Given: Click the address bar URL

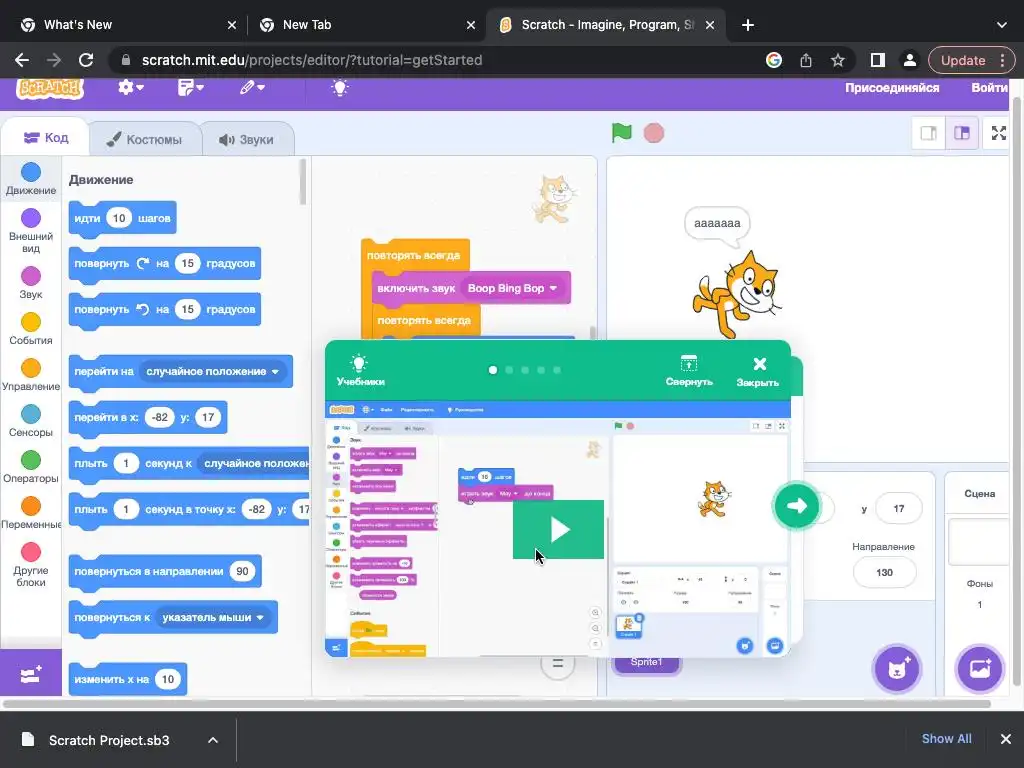Looking at the screenshot, I should [x=312, y=60].
